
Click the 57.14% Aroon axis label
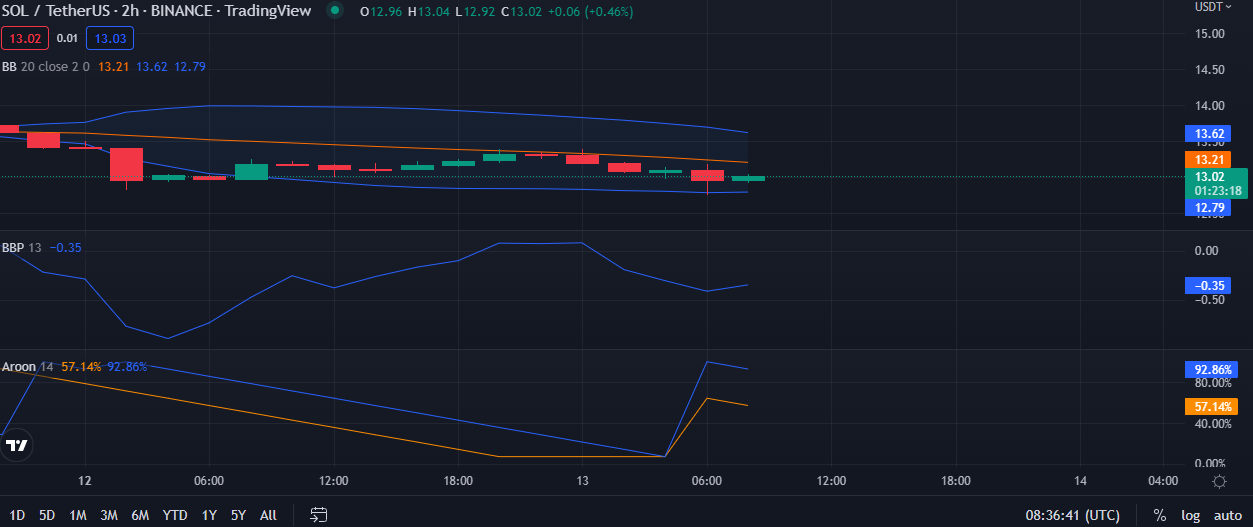tap(1210, 406)
